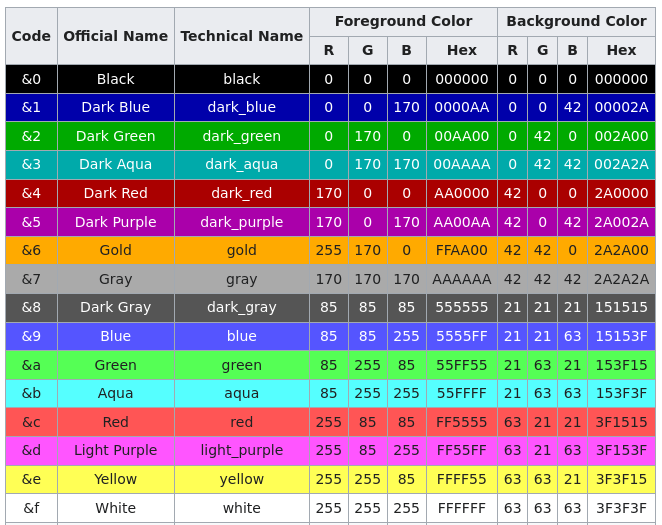Select the Background Color header cell

[x=576, y=21]
